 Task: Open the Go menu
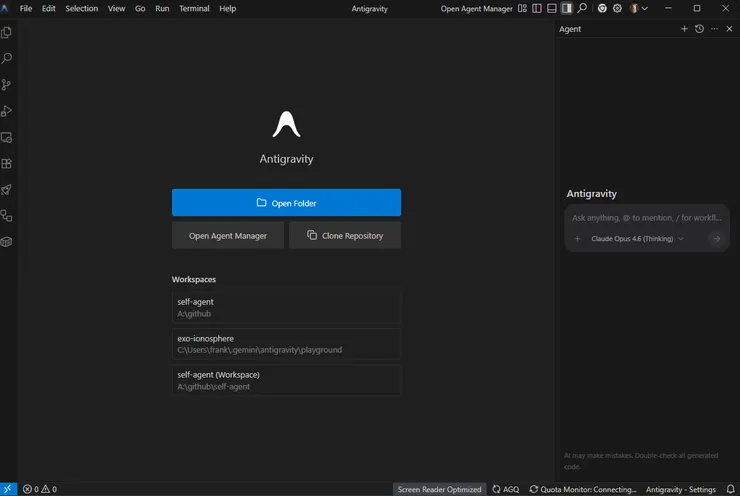point(140,8)
